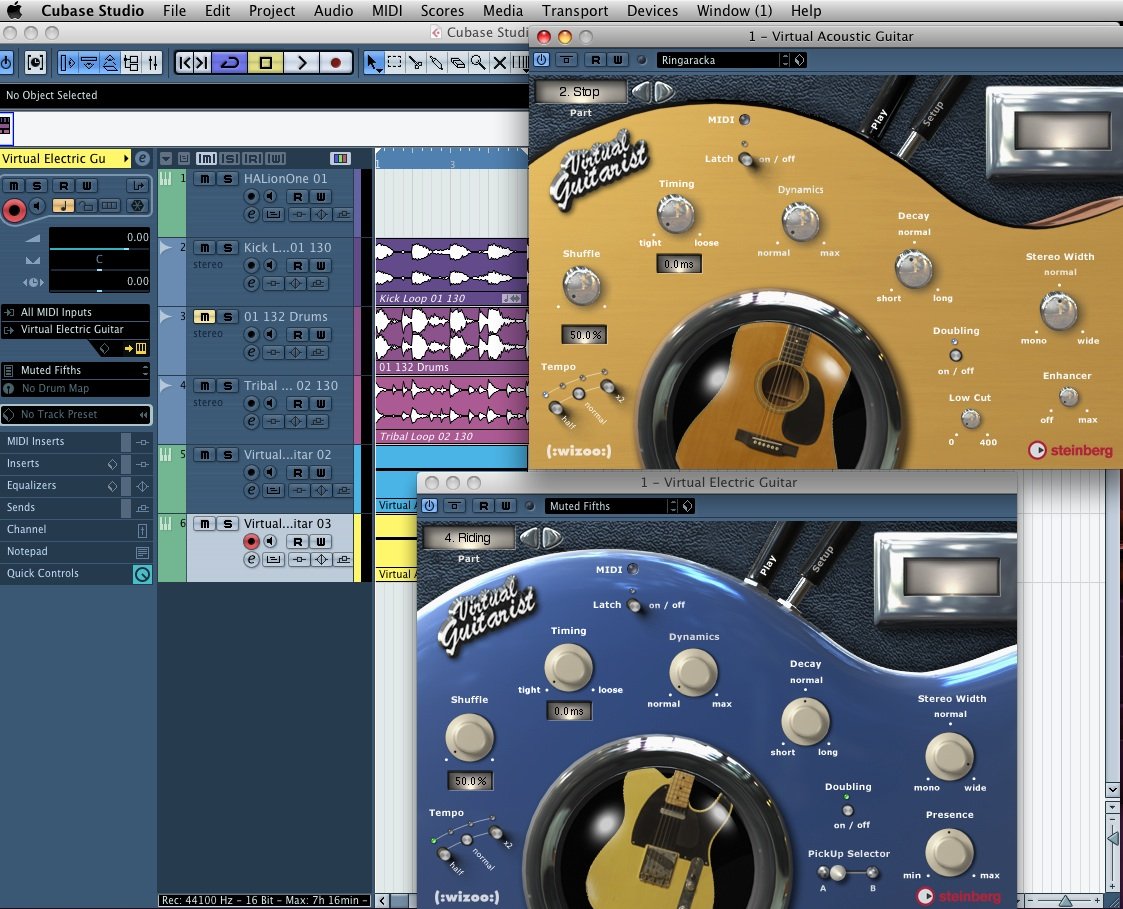Disable record on Virtual Guitar 03 track
Screen dimensions: 1123x909
(x=251, y=542)
